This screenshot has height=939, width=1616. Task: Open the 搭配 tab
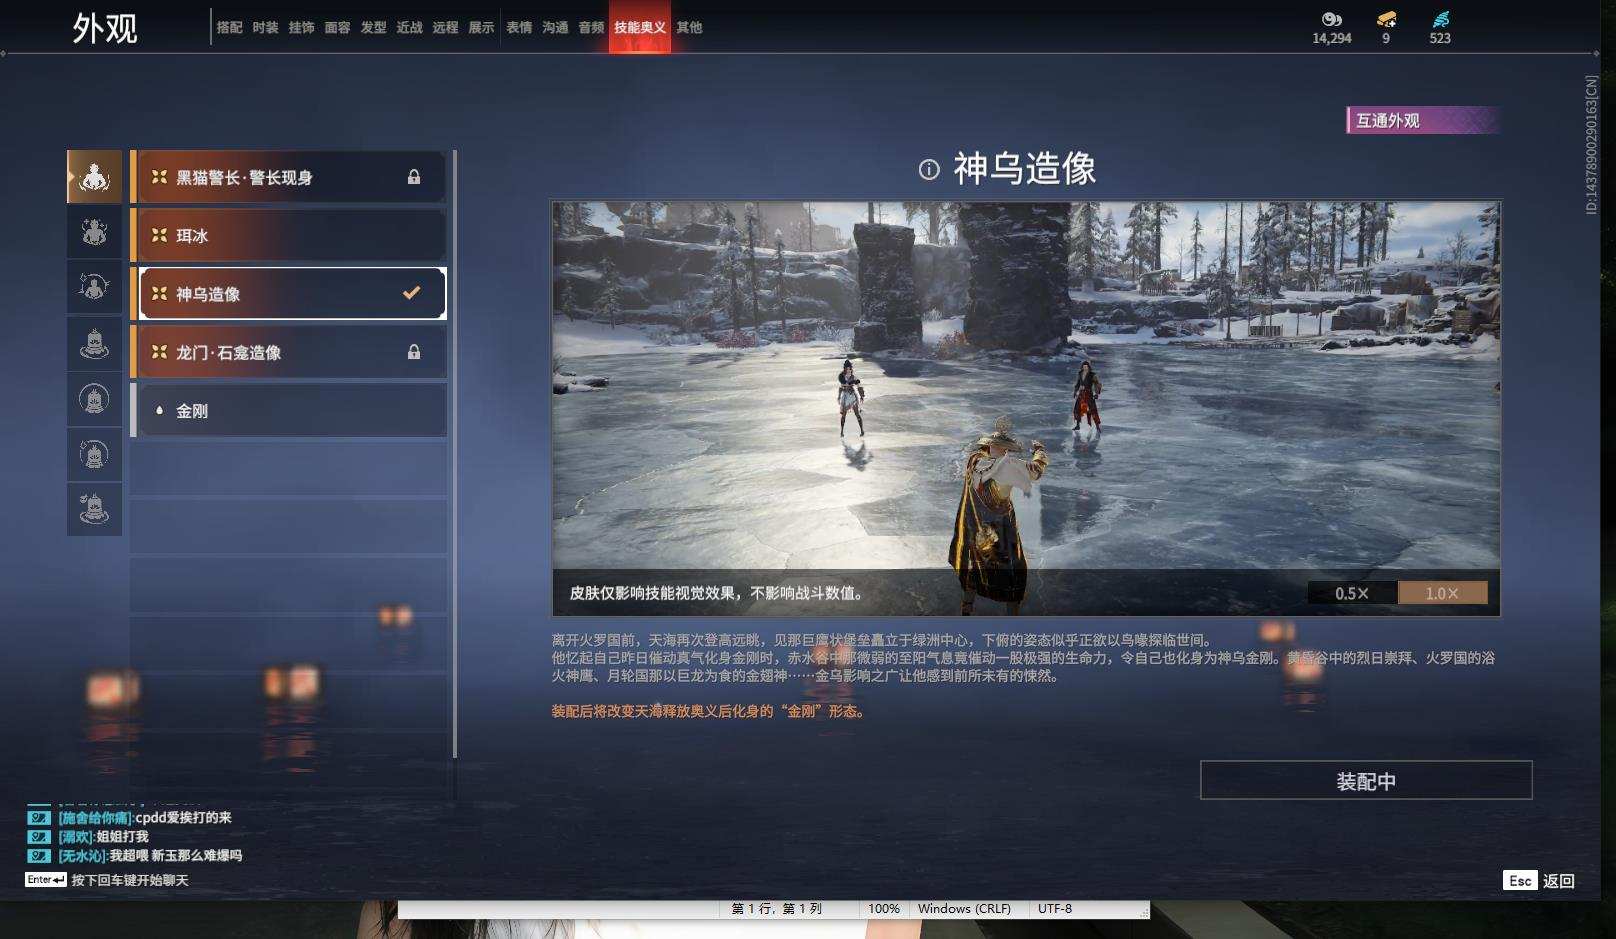[230, 27]
